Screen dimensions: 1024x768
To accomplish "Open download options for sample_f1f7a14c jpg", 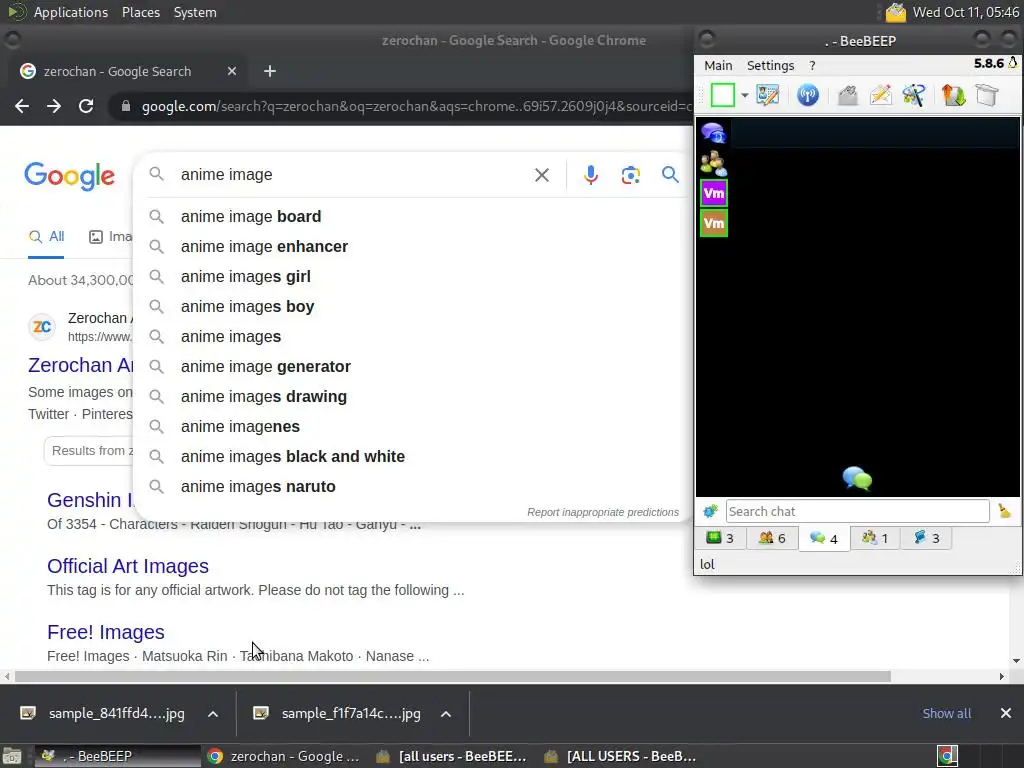I will tap(446, 714).
